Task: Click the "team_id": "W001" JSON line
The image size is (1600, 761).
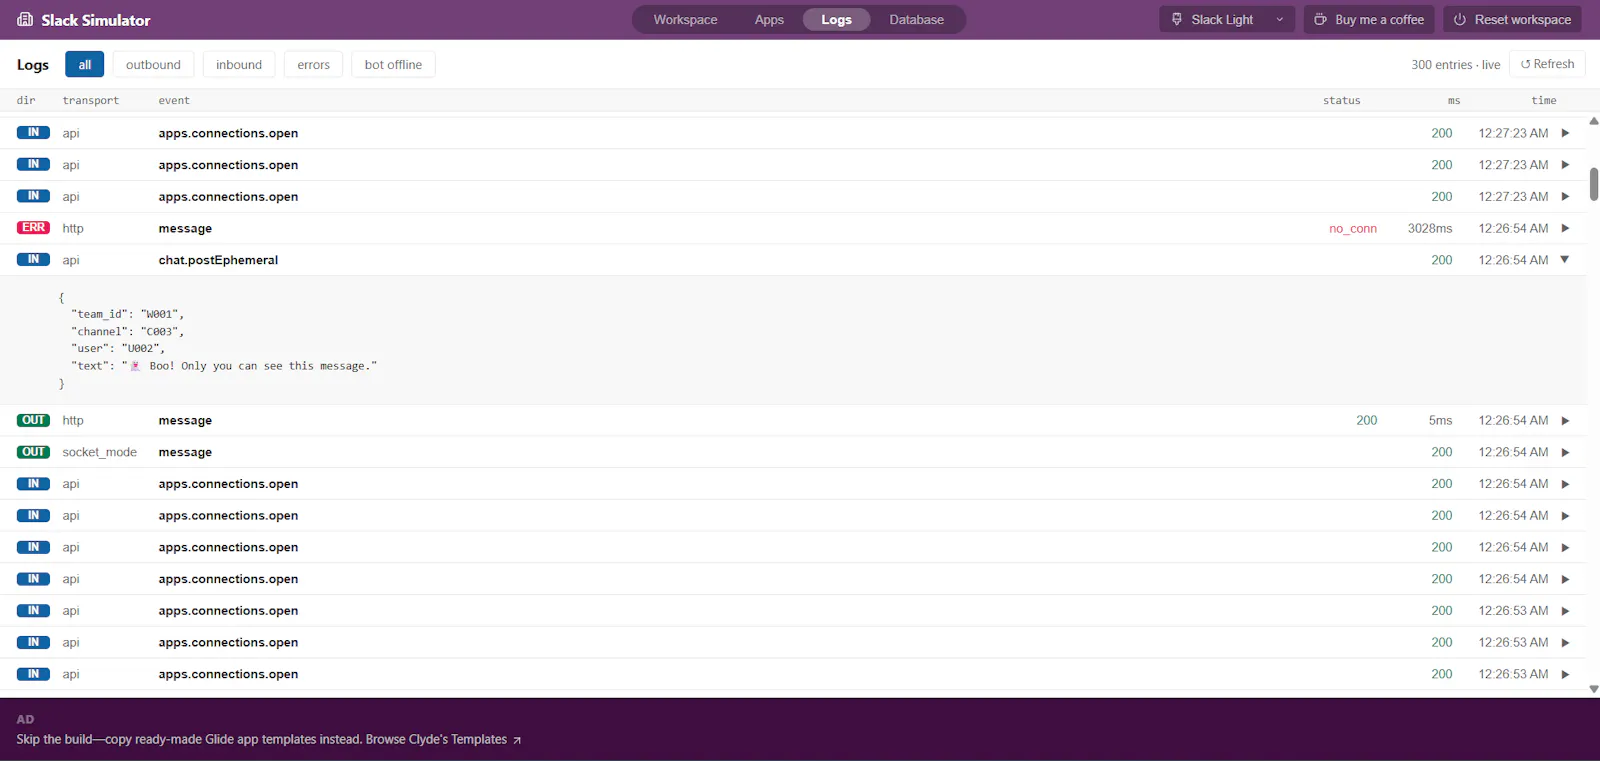Action: 128,314
